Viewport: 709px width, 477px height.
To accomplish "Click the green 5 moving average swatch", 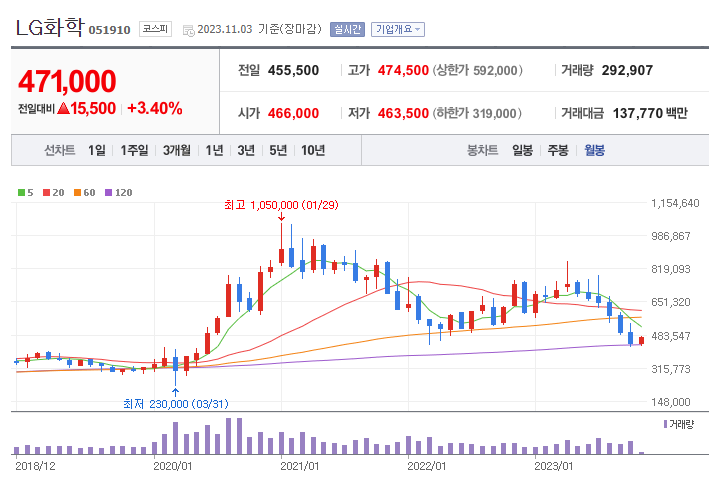I will click(x=21, y=193).
